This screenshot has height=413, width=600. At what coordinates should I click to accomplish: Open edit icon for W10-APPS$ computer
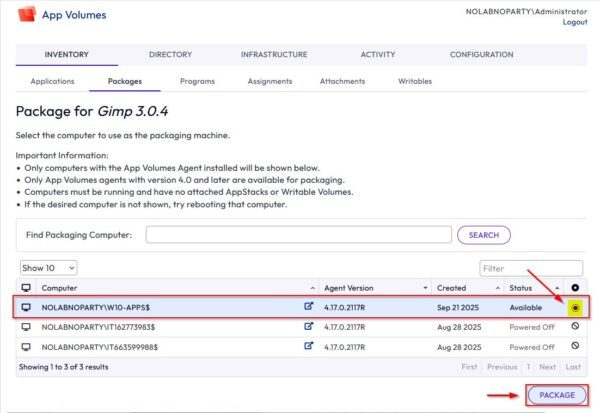coord(308,306)
